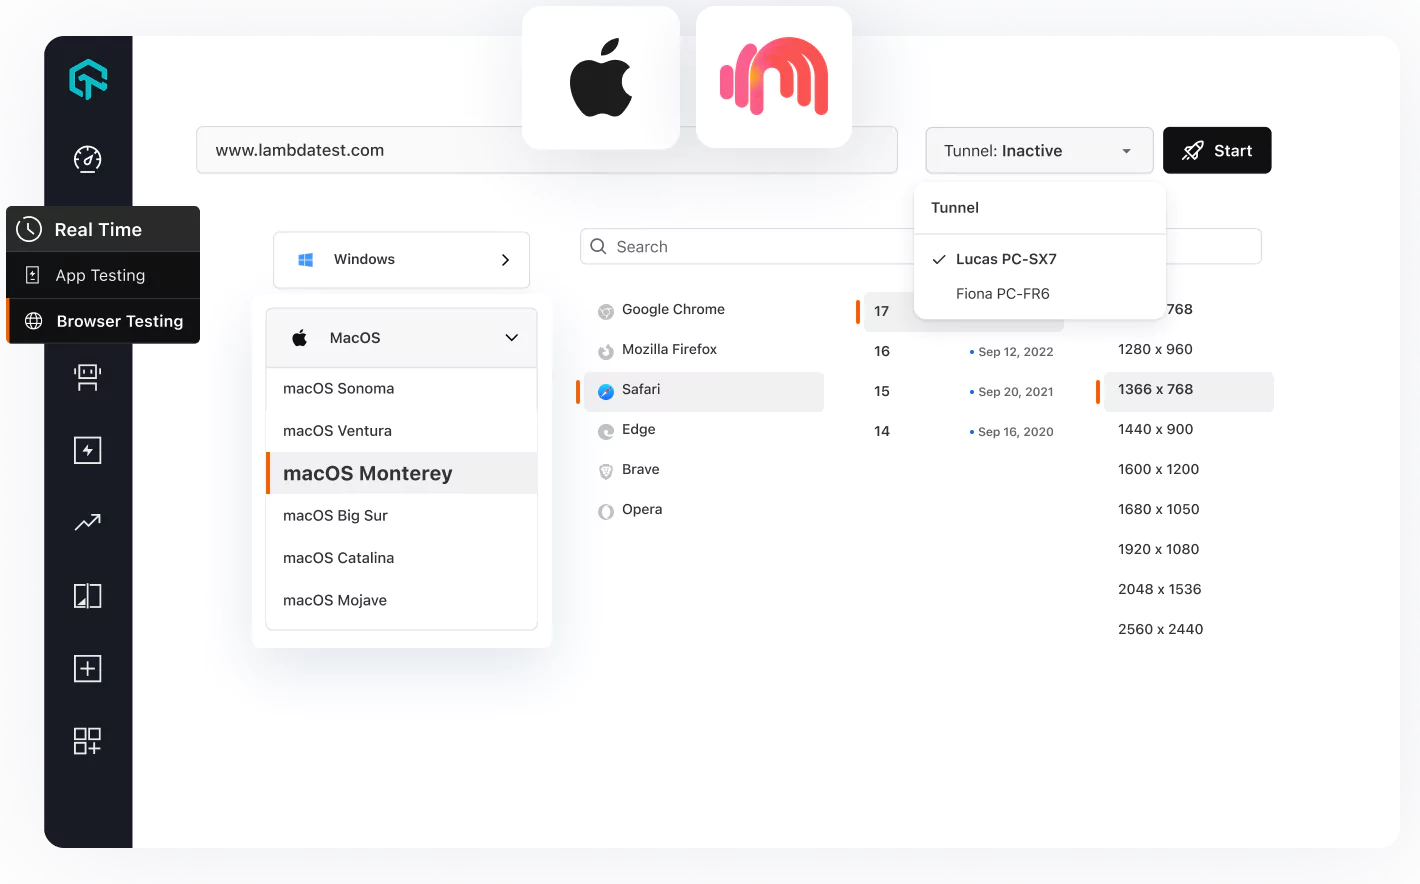Select the robot automation icon in sidebar

88,377
